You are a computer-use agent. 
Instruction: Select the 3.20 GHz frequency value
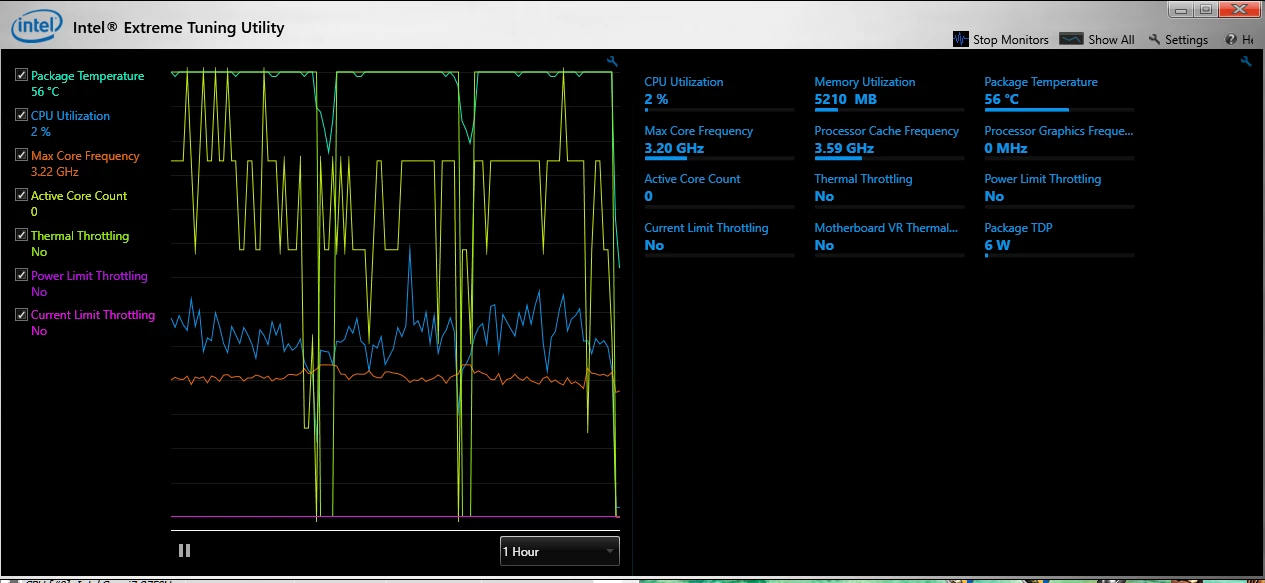click(x=674, y=148)
